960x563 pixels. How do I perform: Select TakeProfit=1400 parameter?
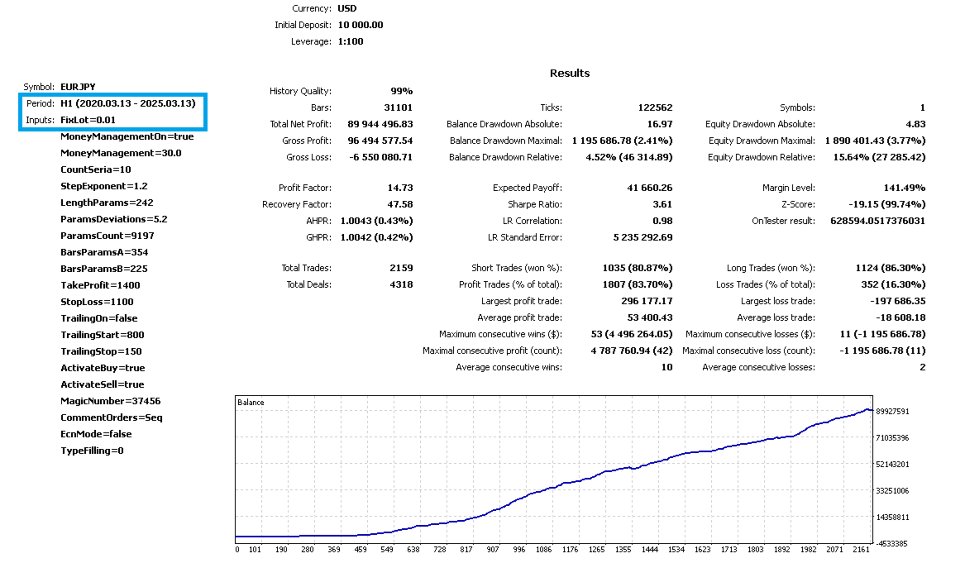coord(100,285)
